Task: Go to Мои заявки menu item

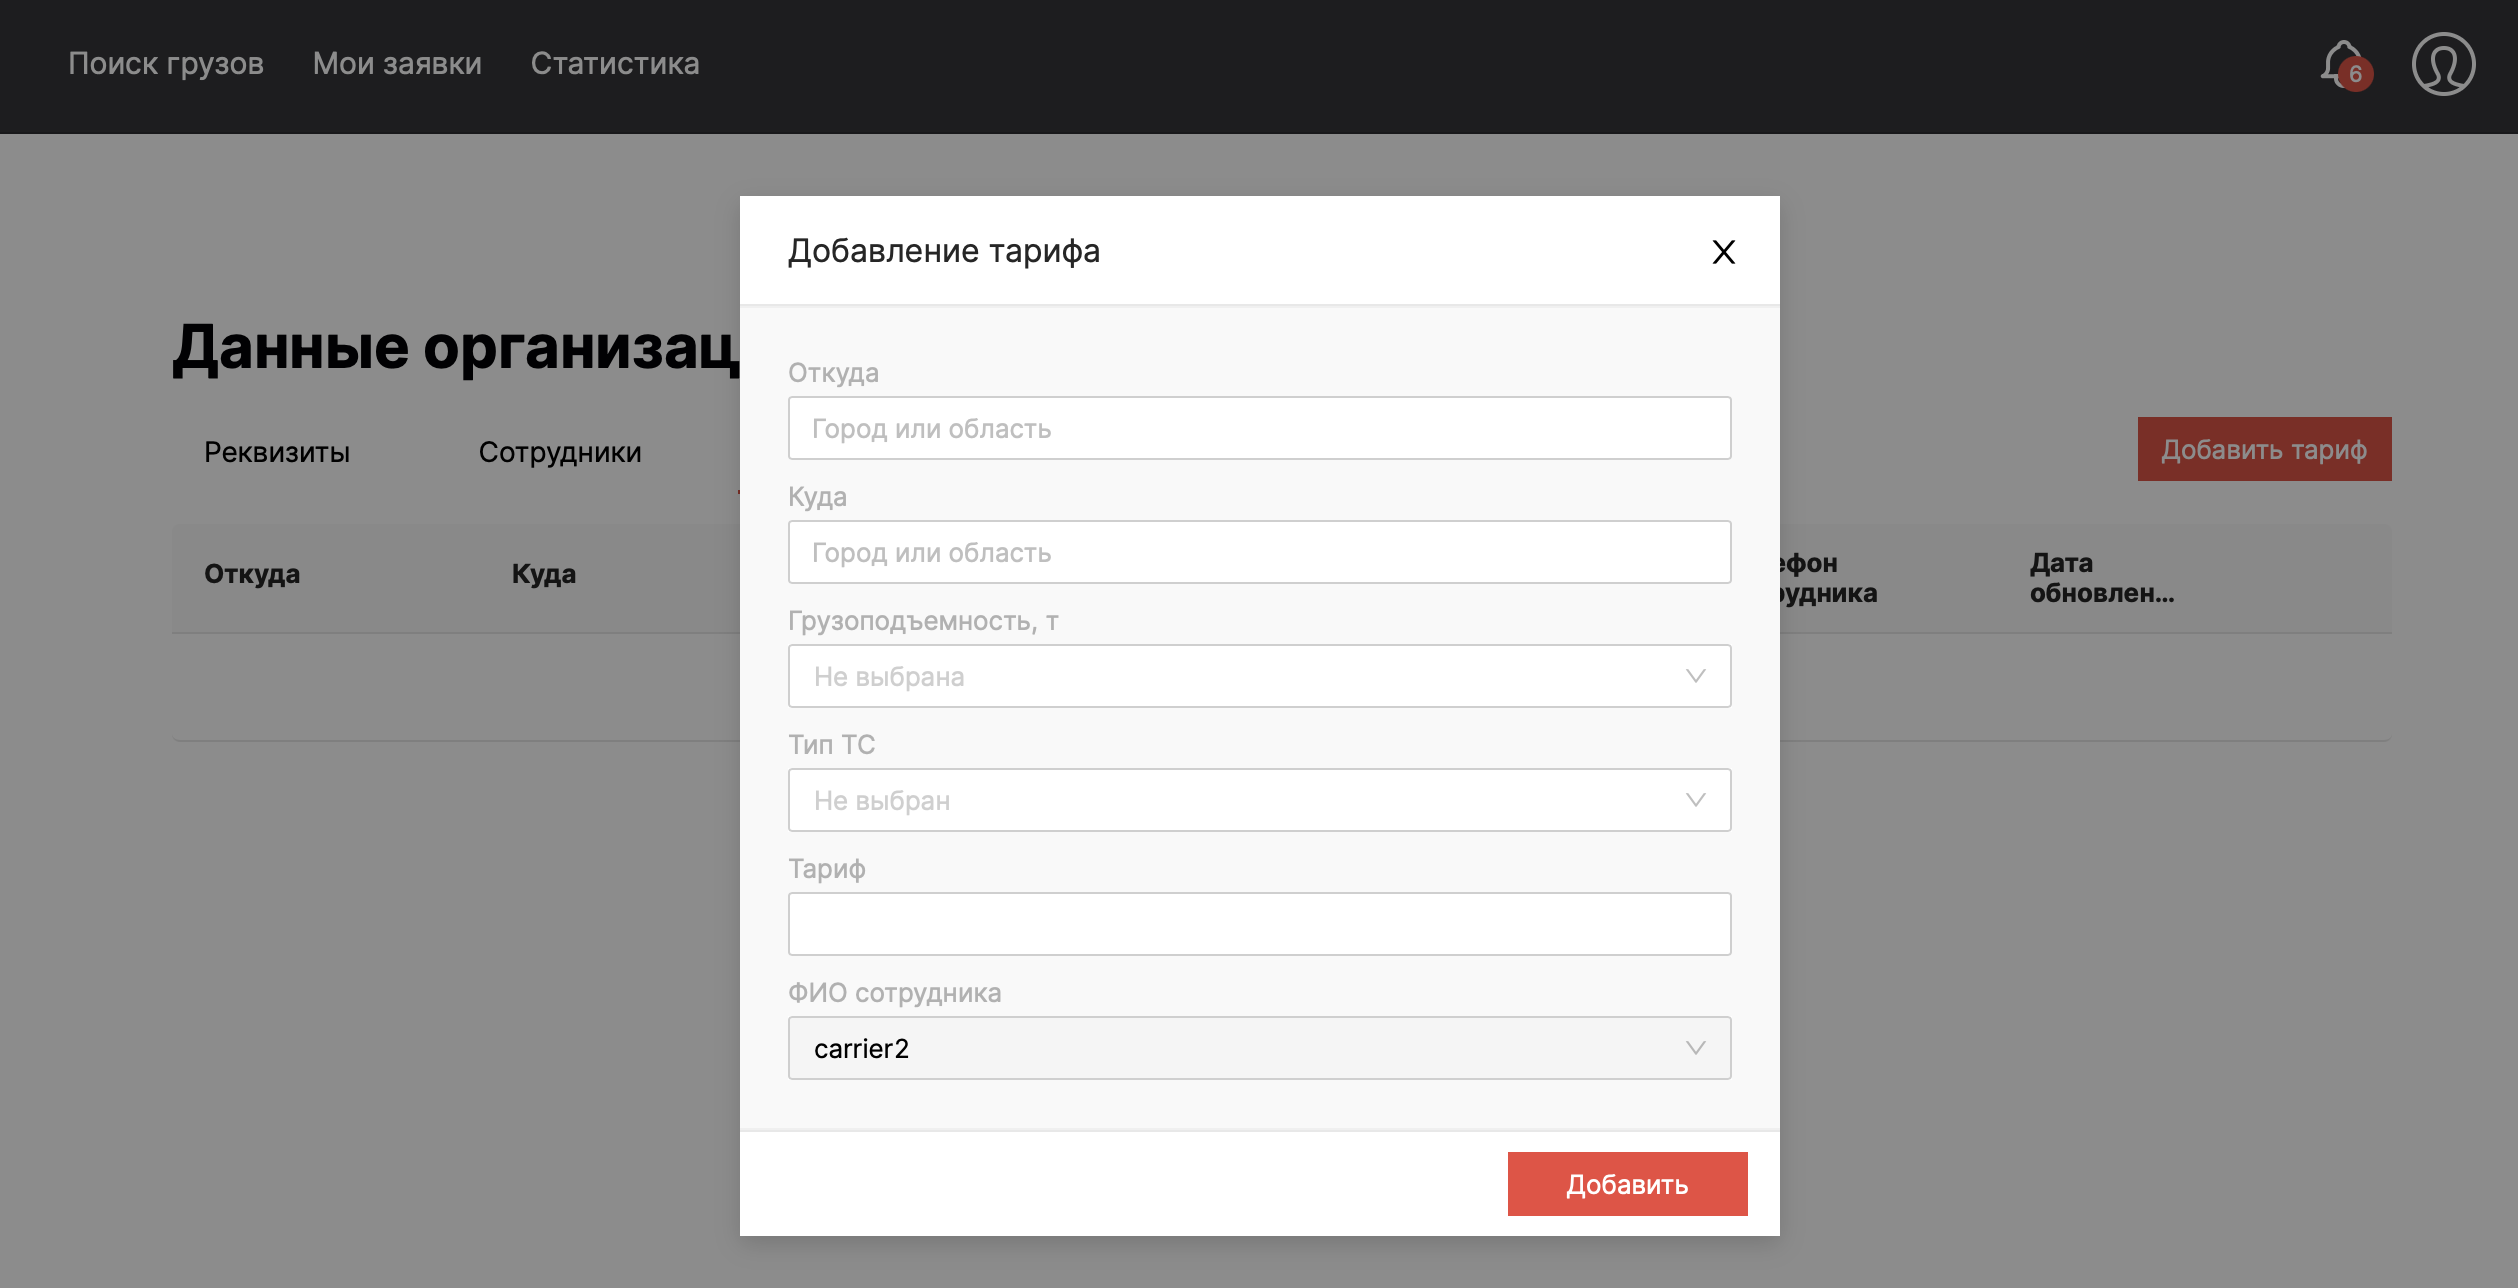Action: pyautogui.click(x=397, y=64)
